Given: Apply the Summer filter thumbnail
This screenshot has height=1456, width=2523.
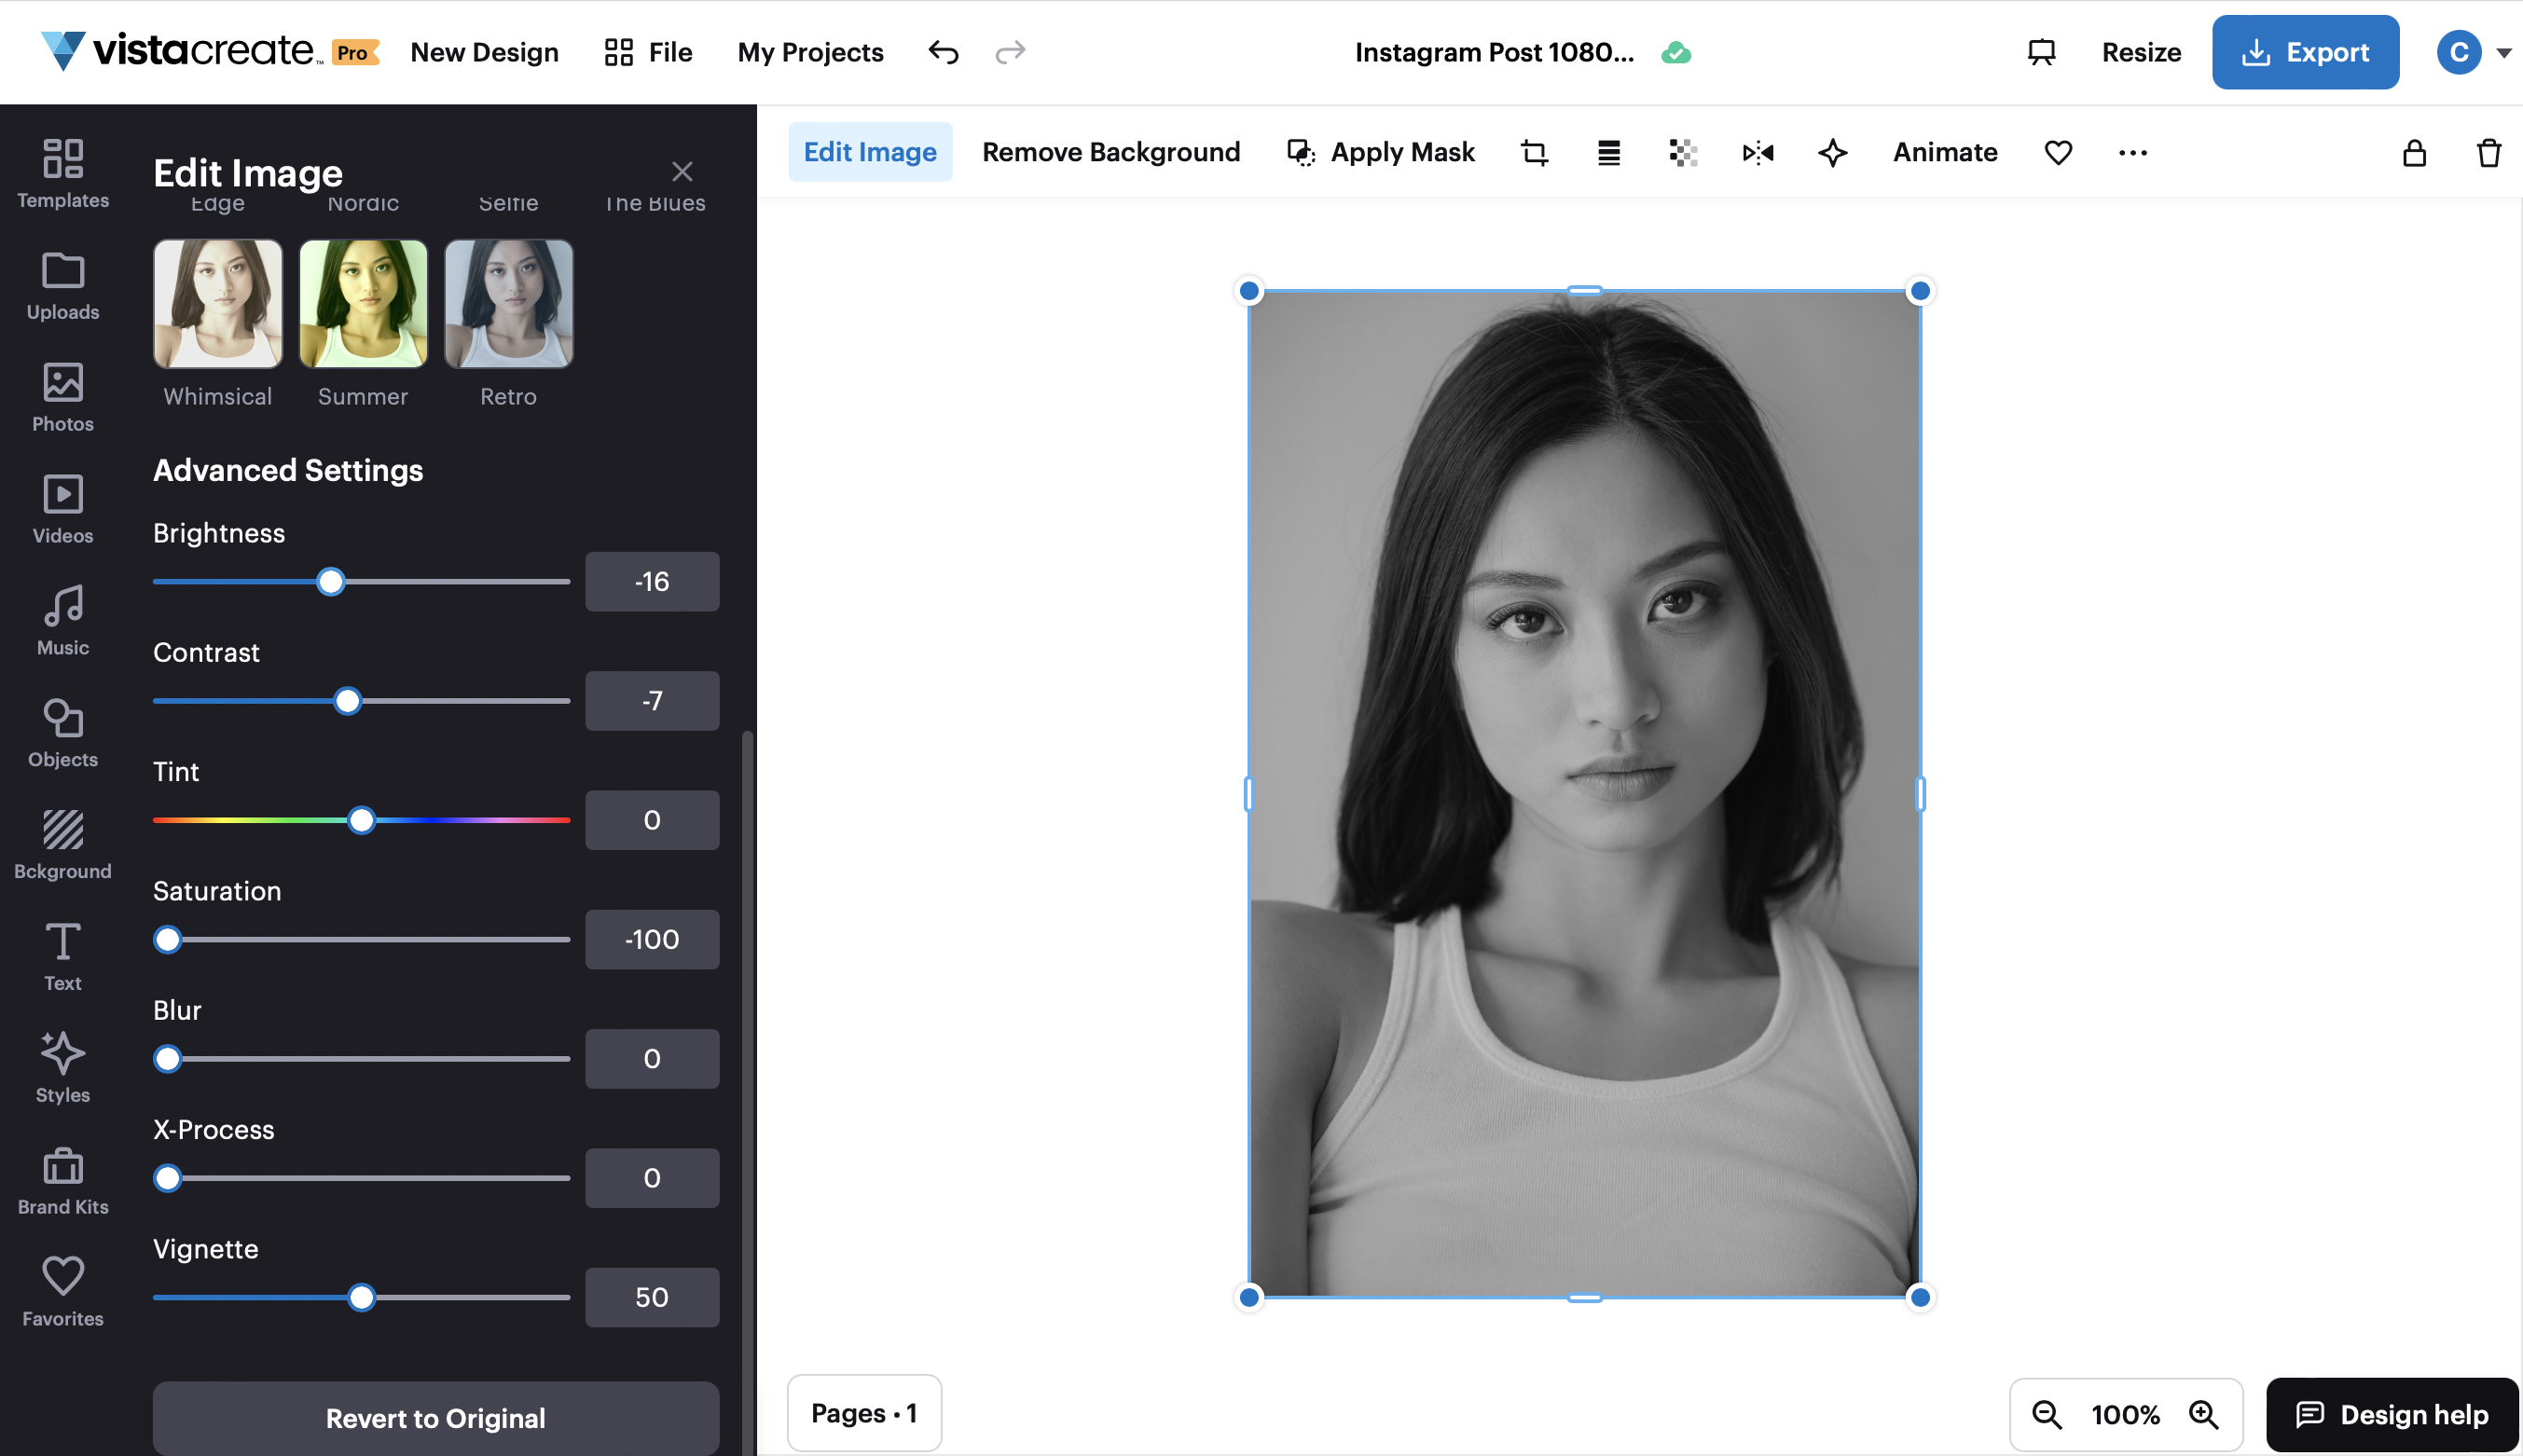Looking at the screenshot, I should coord(362,303).
